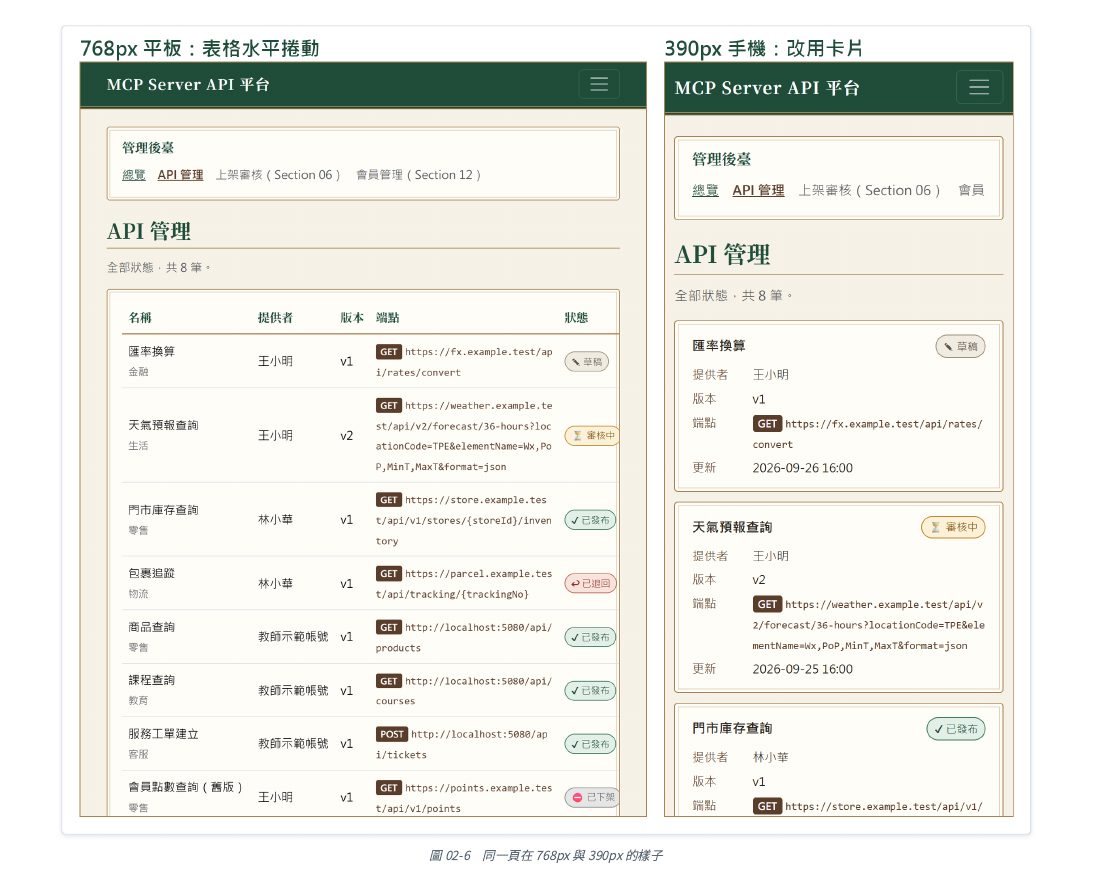This screenshot has width=1093, height=878.
Task: Click MCP Server API 平台 title in phone view
Action: (x=767, y=88)
